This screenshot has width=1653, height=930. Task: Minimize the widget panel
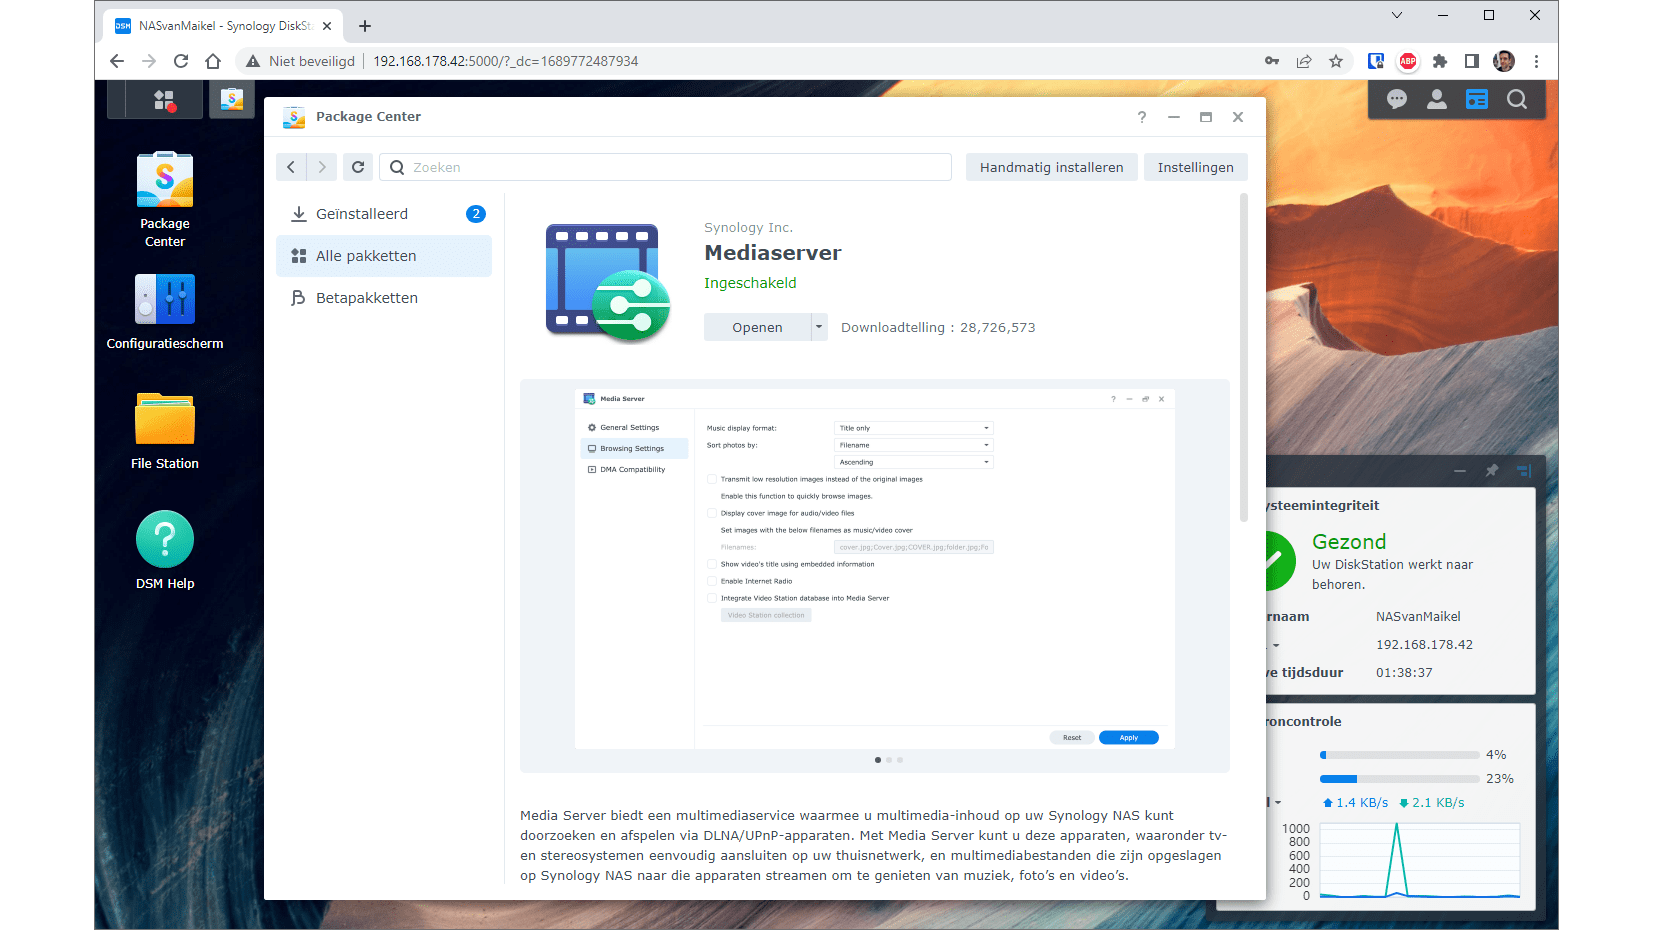point(1460,470)
